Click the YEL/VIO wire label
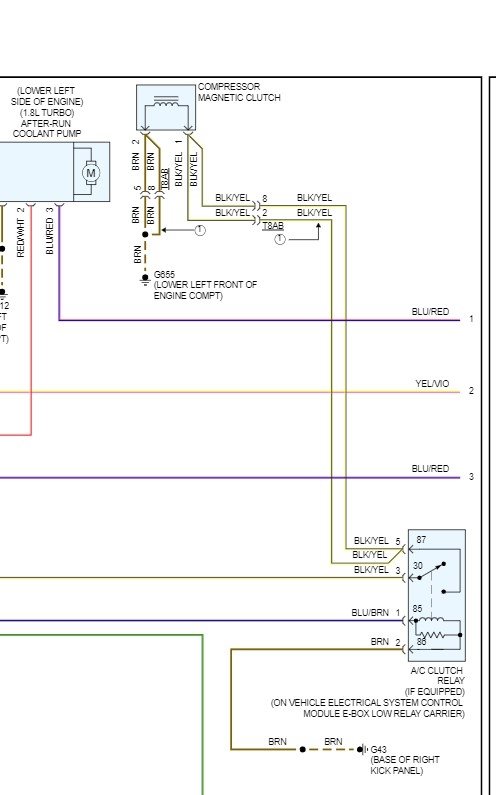 pos(432,384)
